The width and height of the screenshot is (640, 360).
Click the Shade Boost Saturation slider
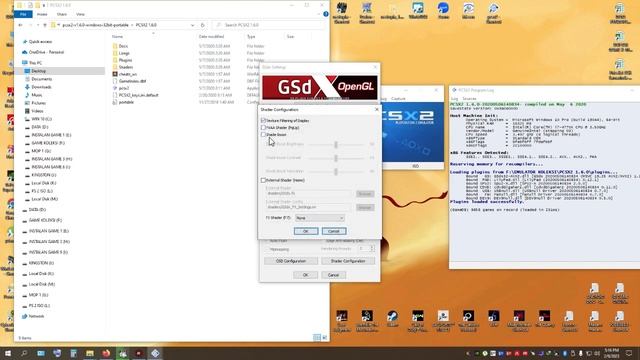click(336, 171)
